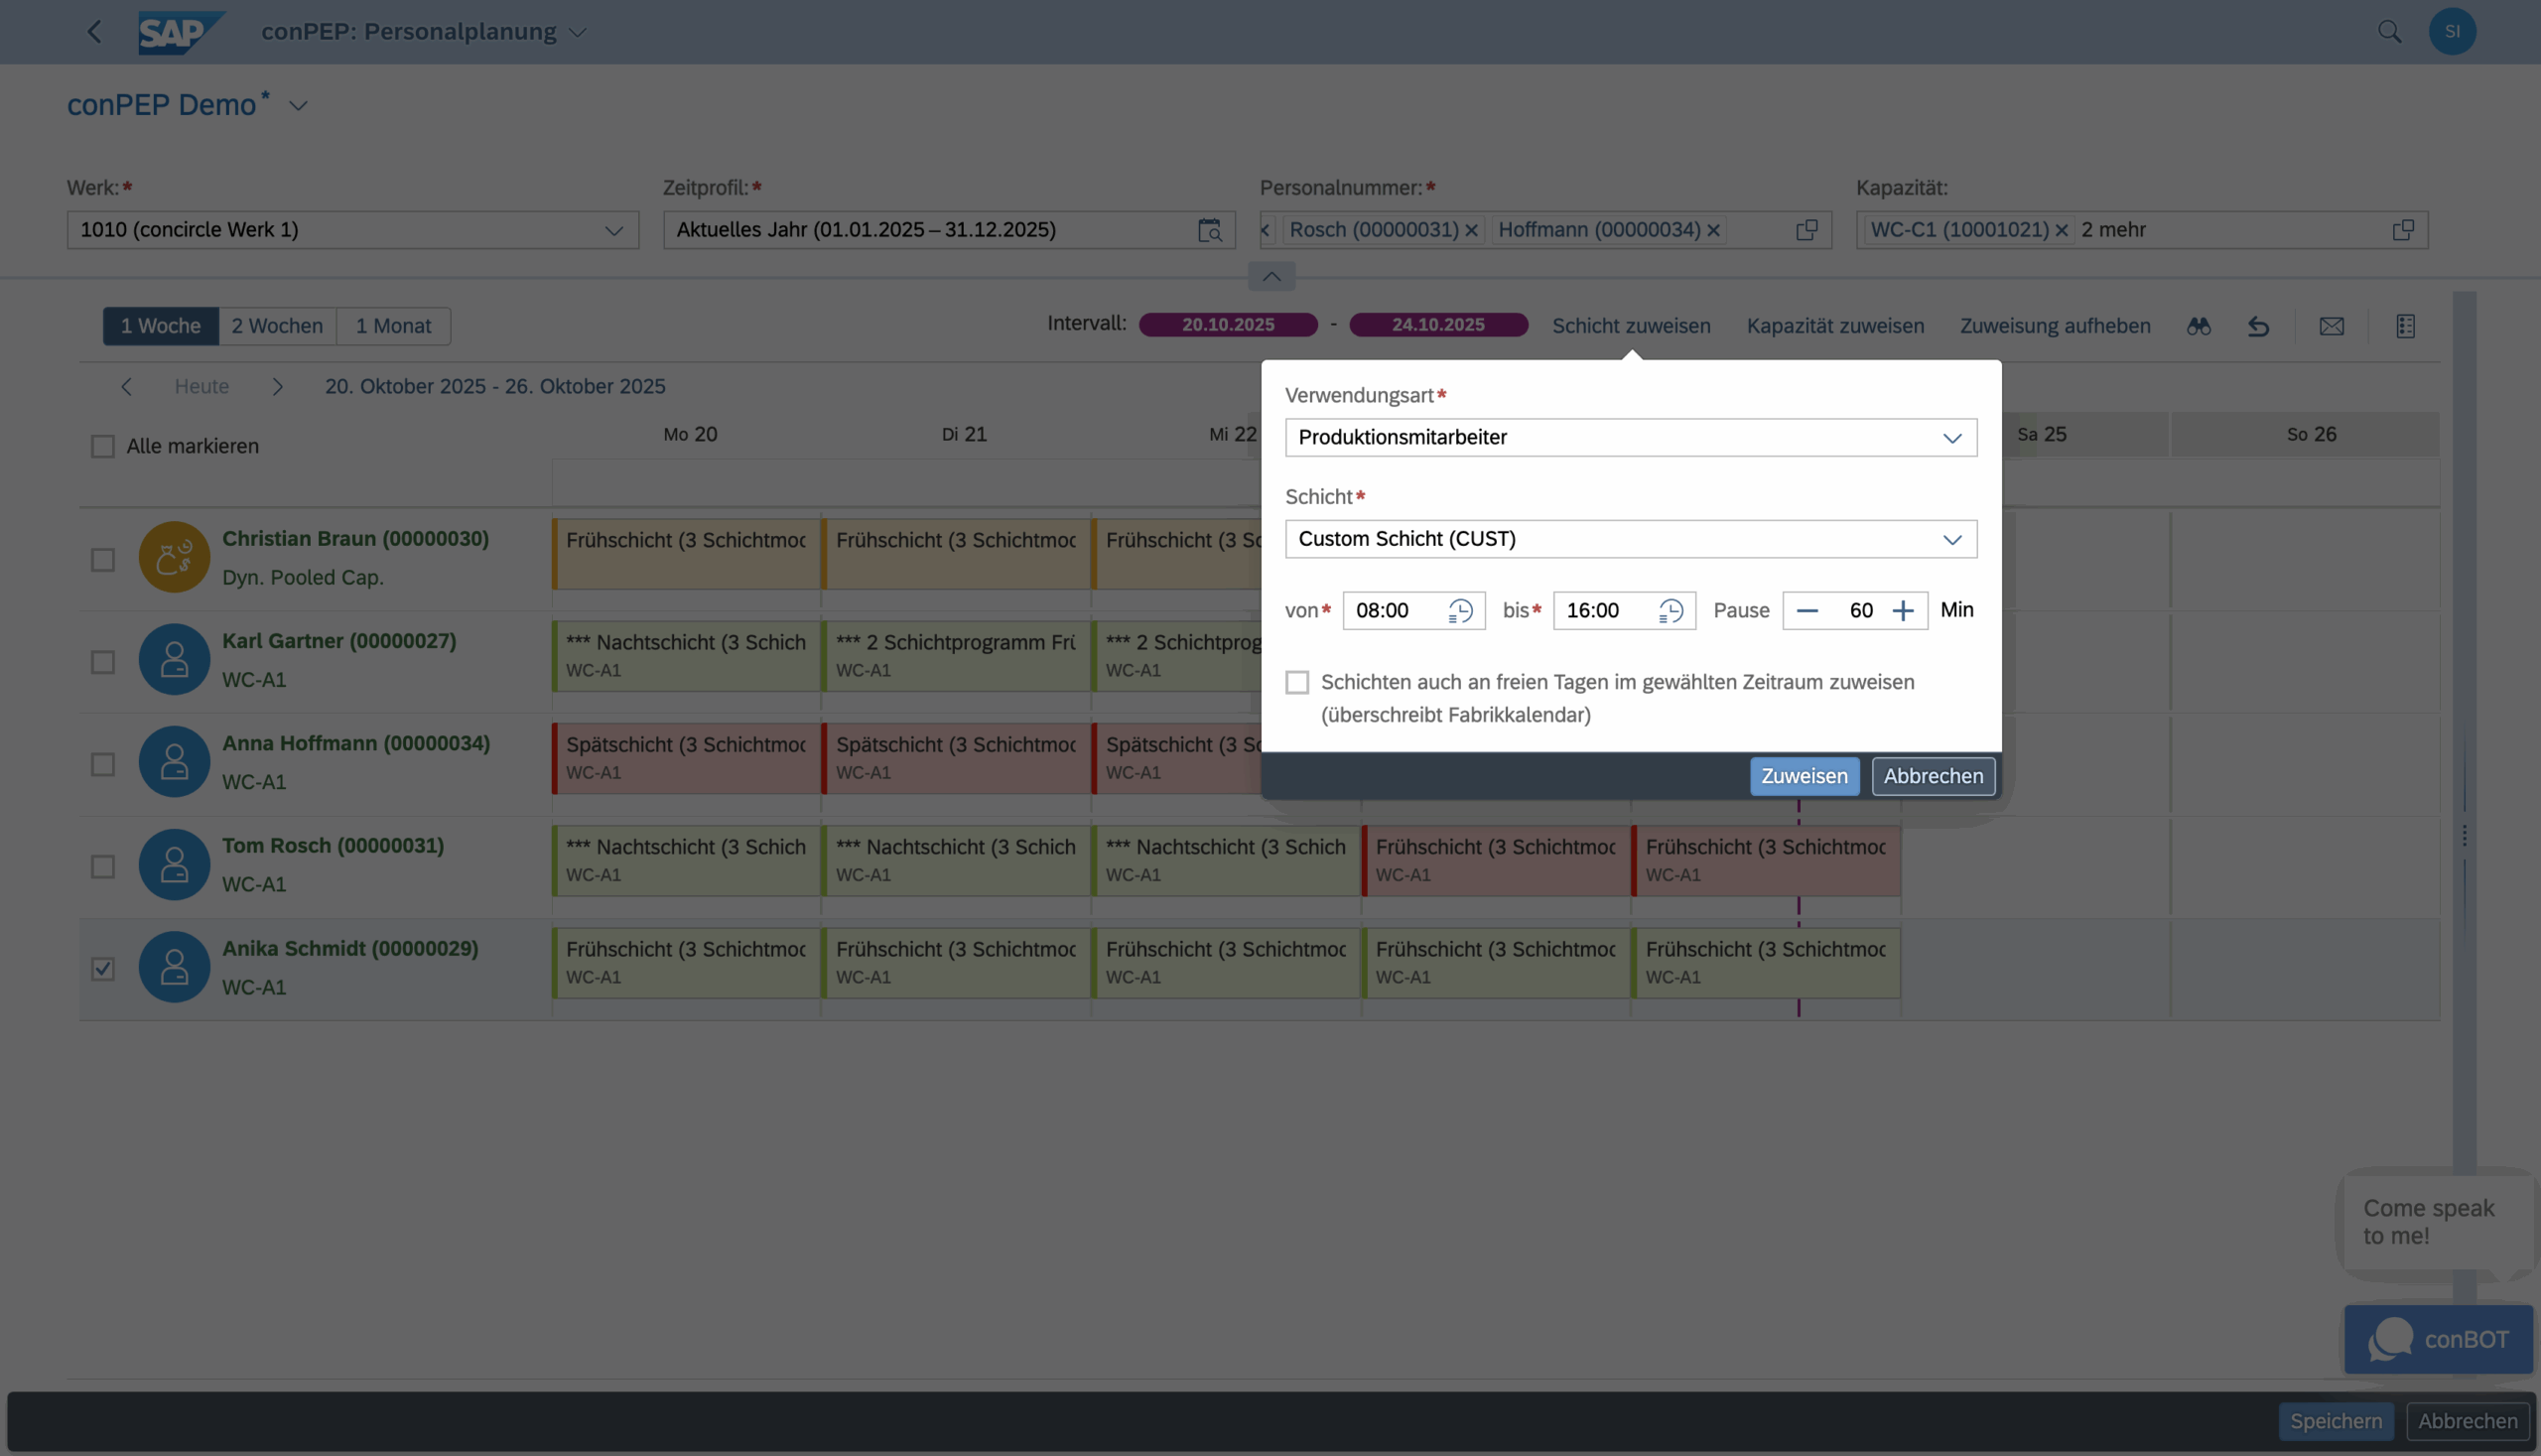
Task: Open the Werk dropdown
Action: click(x=613, y=230)
